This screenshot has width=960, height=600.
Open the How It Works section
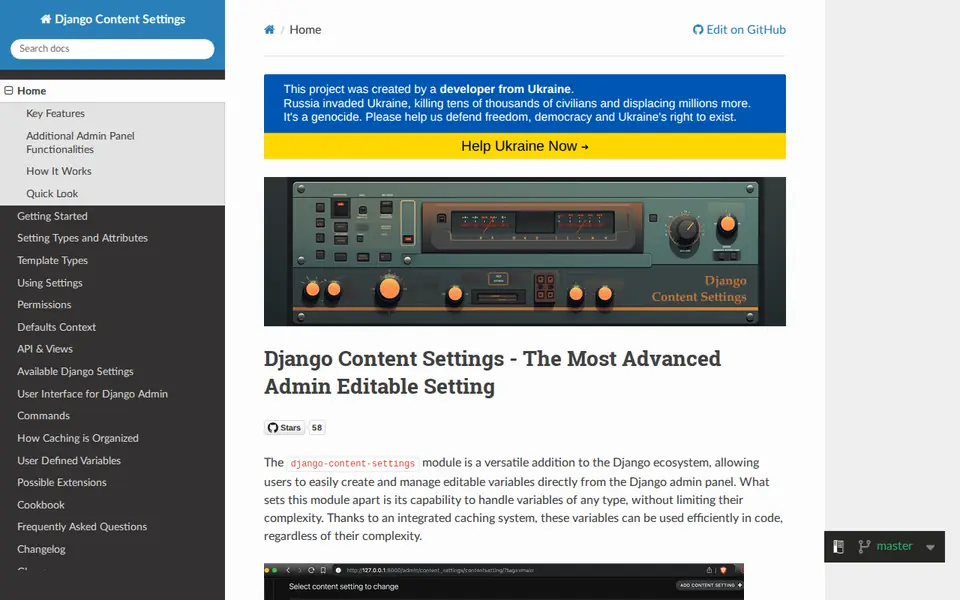[x=59, y=171]
